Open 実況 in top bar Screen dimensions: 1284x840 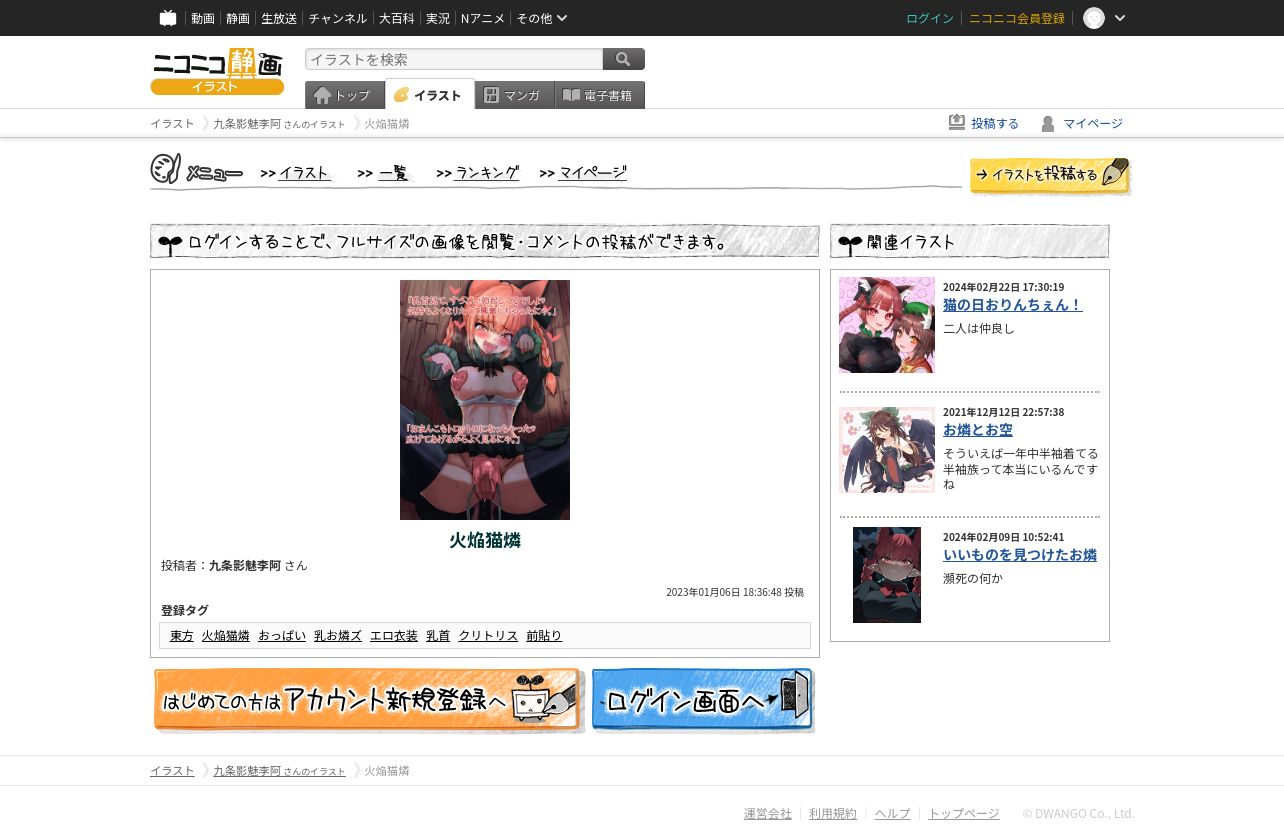pos(438,18)
